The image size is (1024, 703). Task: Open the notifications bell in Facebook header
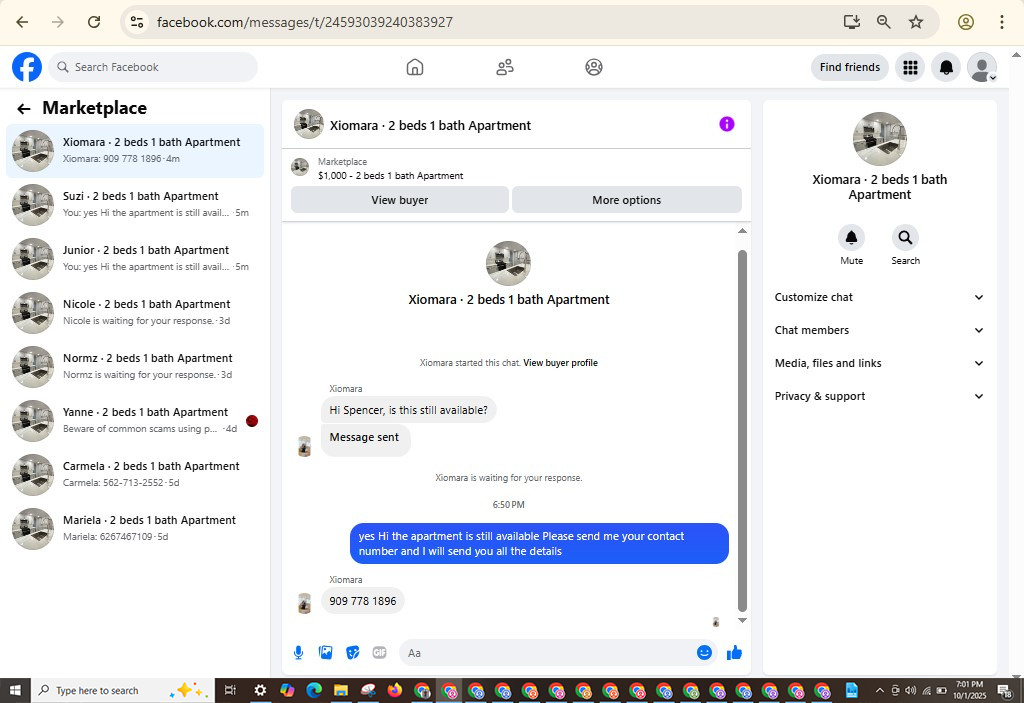(946, 67)
